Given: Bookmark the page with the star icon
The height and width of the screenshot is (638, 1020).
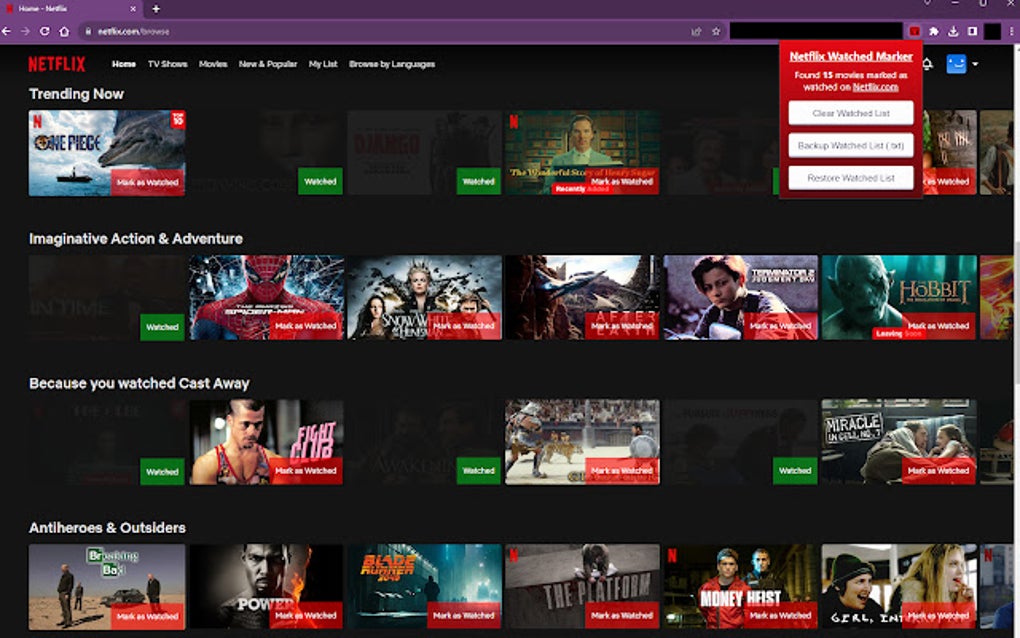Looking at the screenshot, I should coord(714,31).
